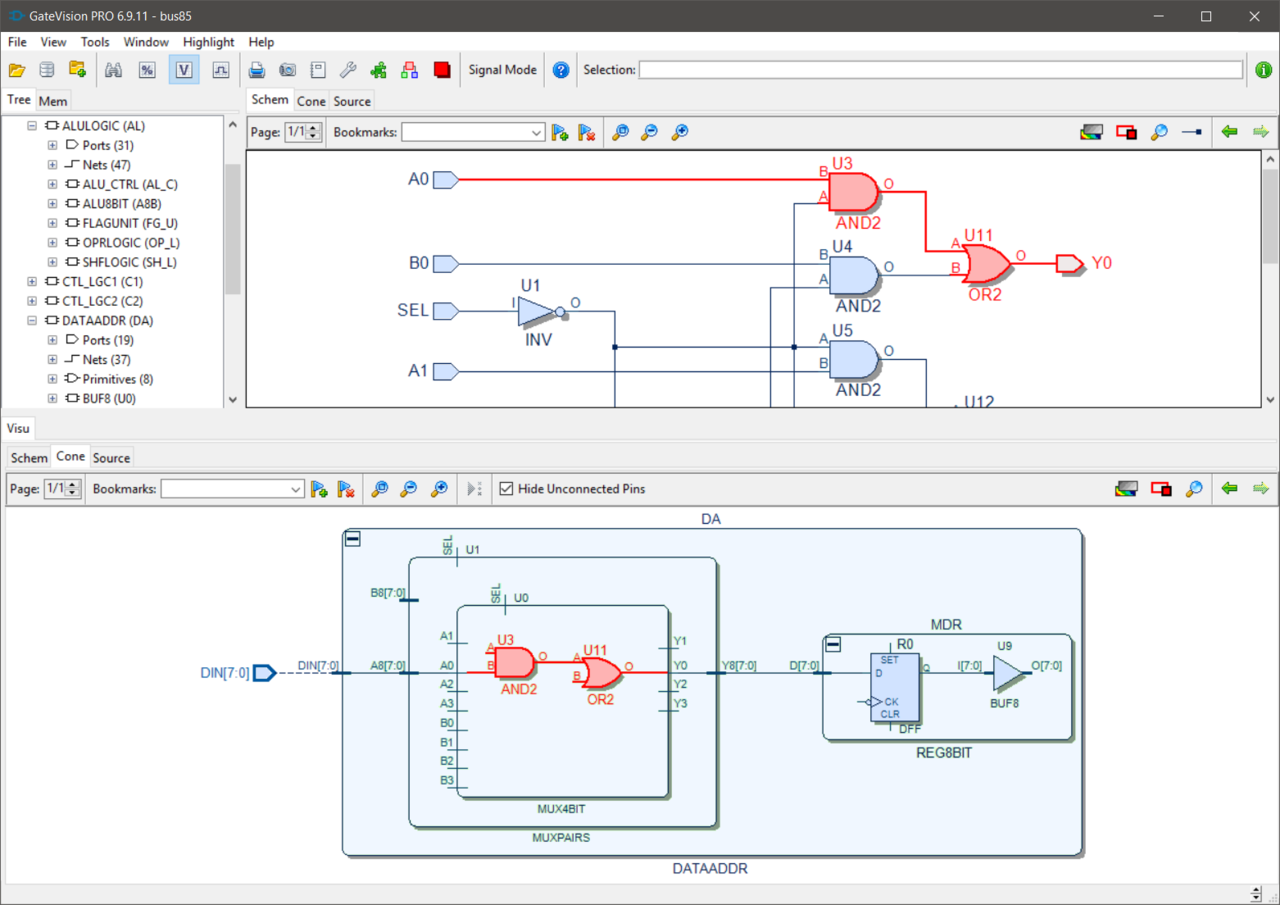Click the waveform icon in main toolbar

221,70
